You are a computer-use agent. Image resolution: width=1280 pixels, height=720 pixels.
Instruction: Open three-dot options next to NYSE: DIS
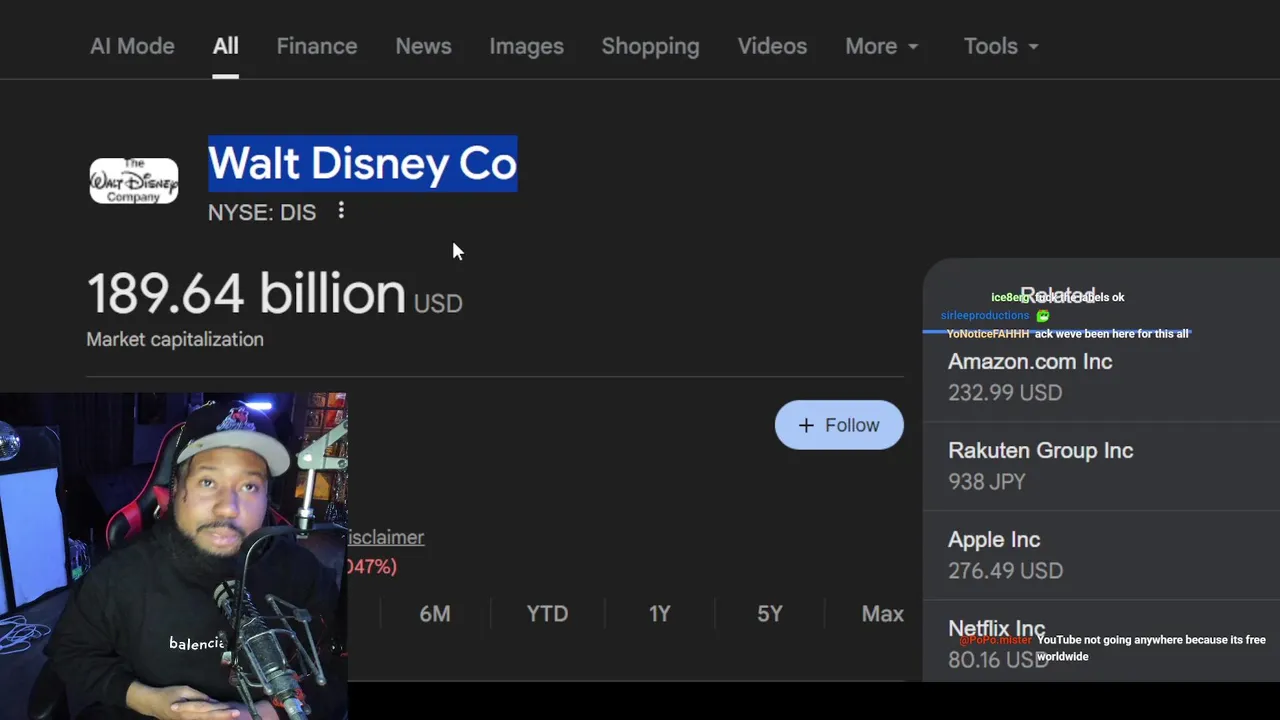tap(341, 211)
